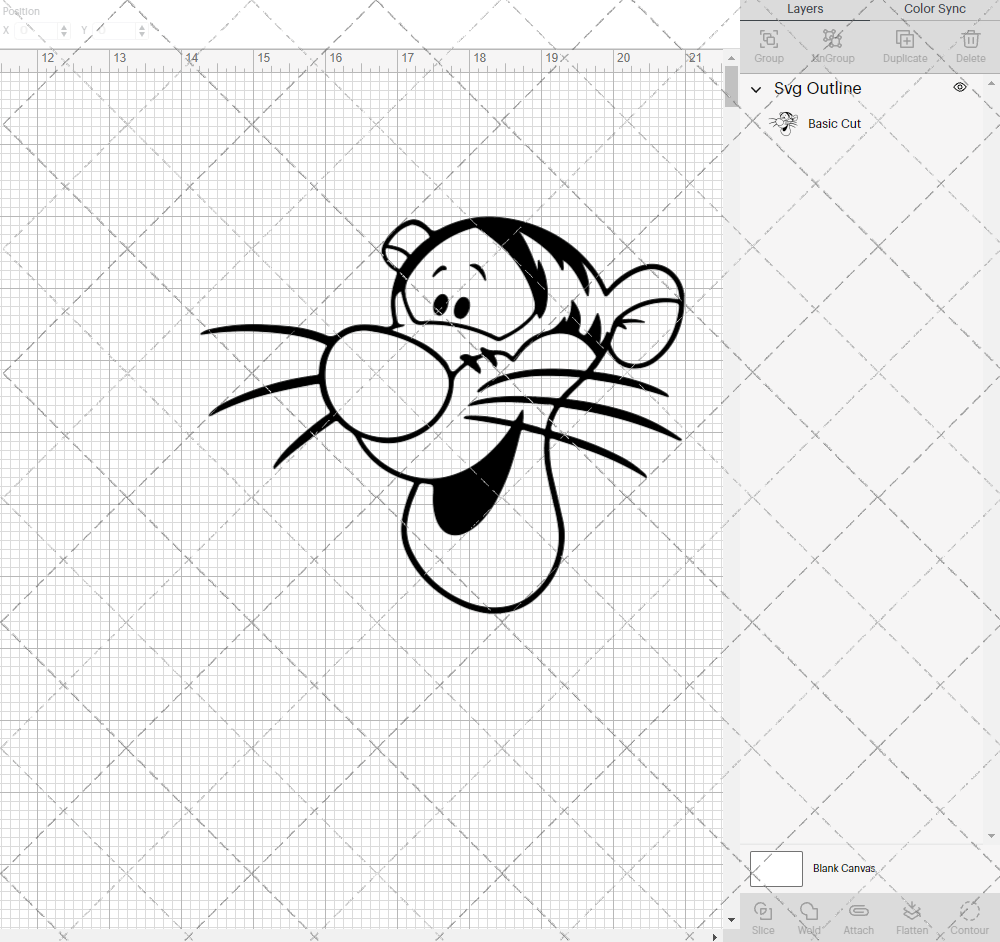Click the UnGroup icon

point(832,40)
